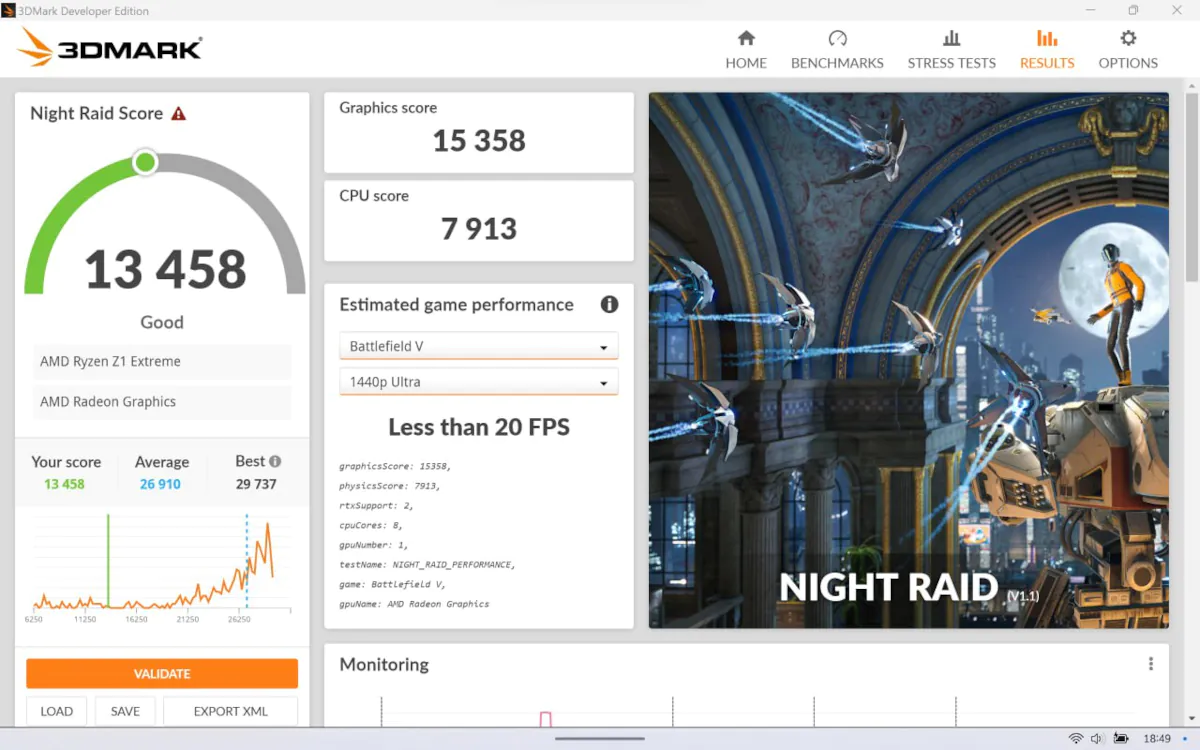Click the 18:49 taskbar clock

[x=1157, y=739]
